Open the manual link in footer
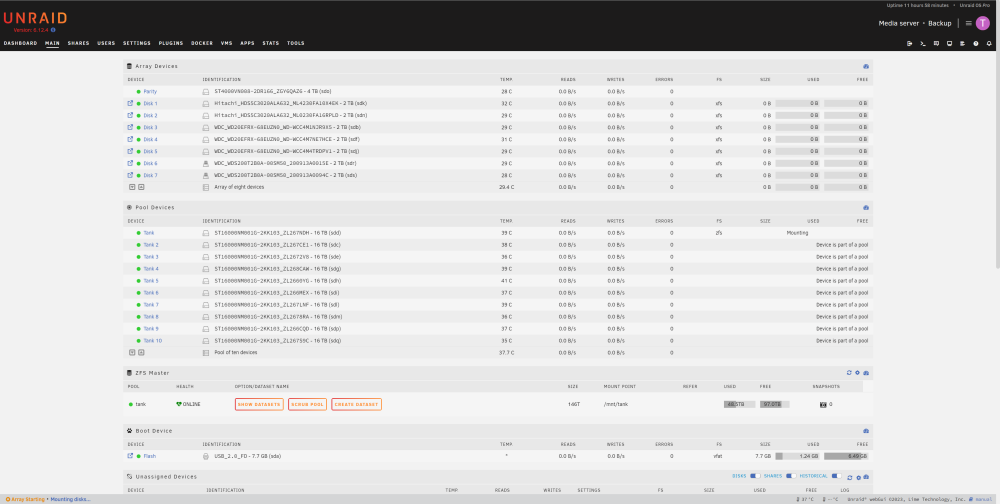The height and width of the screenshot is (504, 1000). pyautogui.click(x=981, y=500)
